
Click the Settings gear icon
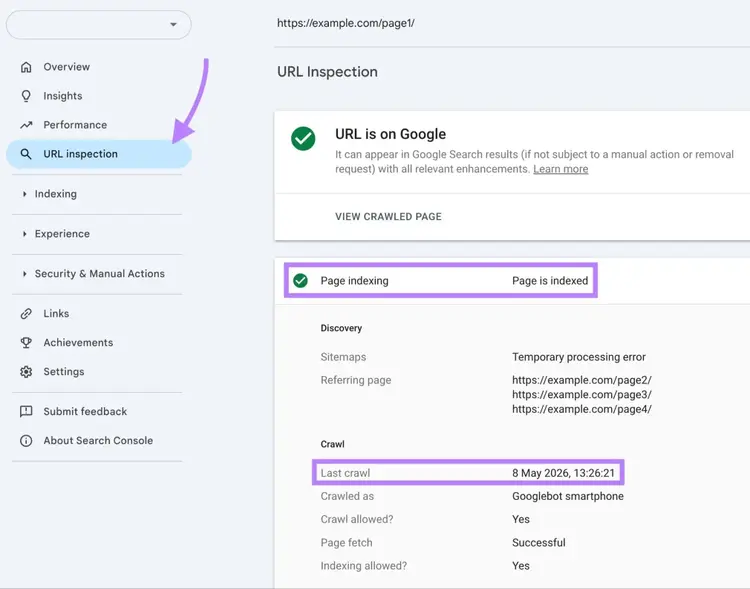click(x=26, y=372)
